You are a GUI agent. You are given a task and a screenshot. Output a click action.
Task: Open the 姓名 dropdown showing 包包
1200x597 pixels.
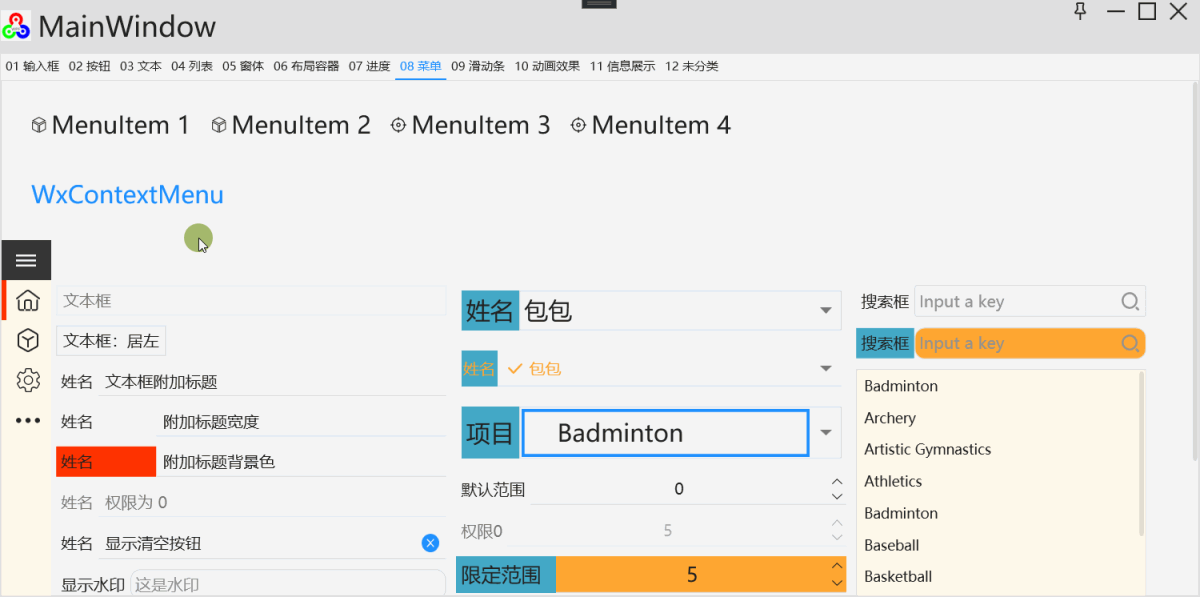coord(825,310)
